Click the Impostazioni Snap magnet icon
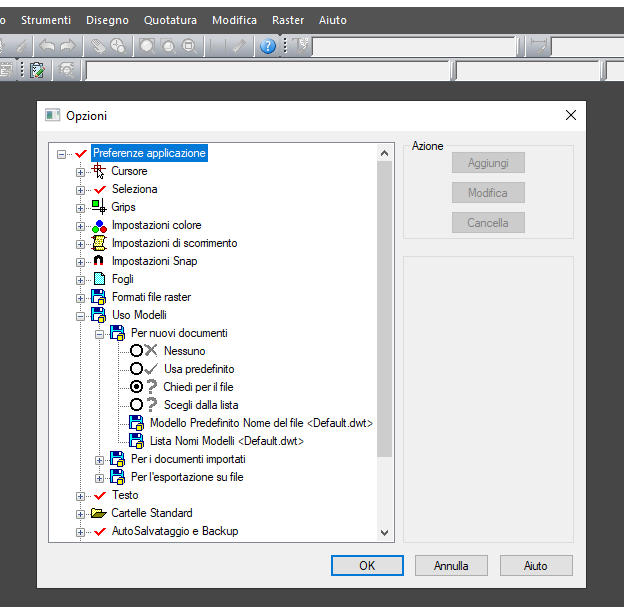624x607 pixels. click(x=99, y=261)
